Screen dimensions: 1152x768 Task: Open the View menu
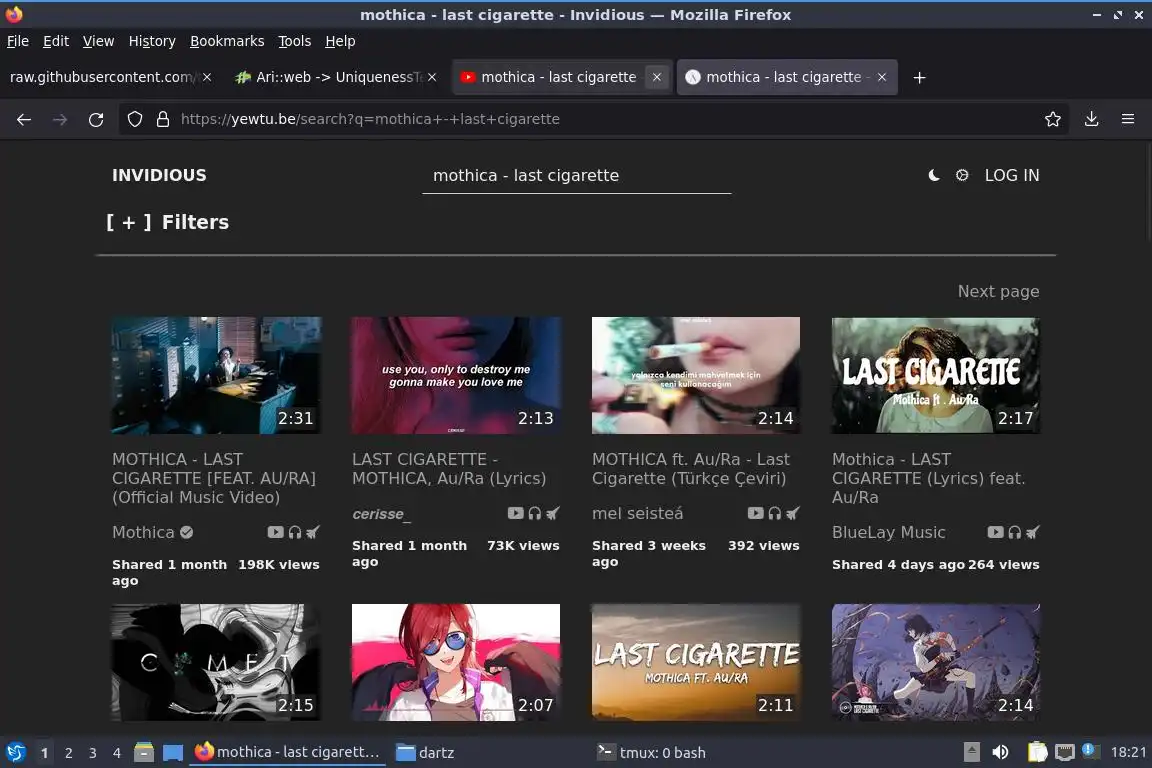98,41
